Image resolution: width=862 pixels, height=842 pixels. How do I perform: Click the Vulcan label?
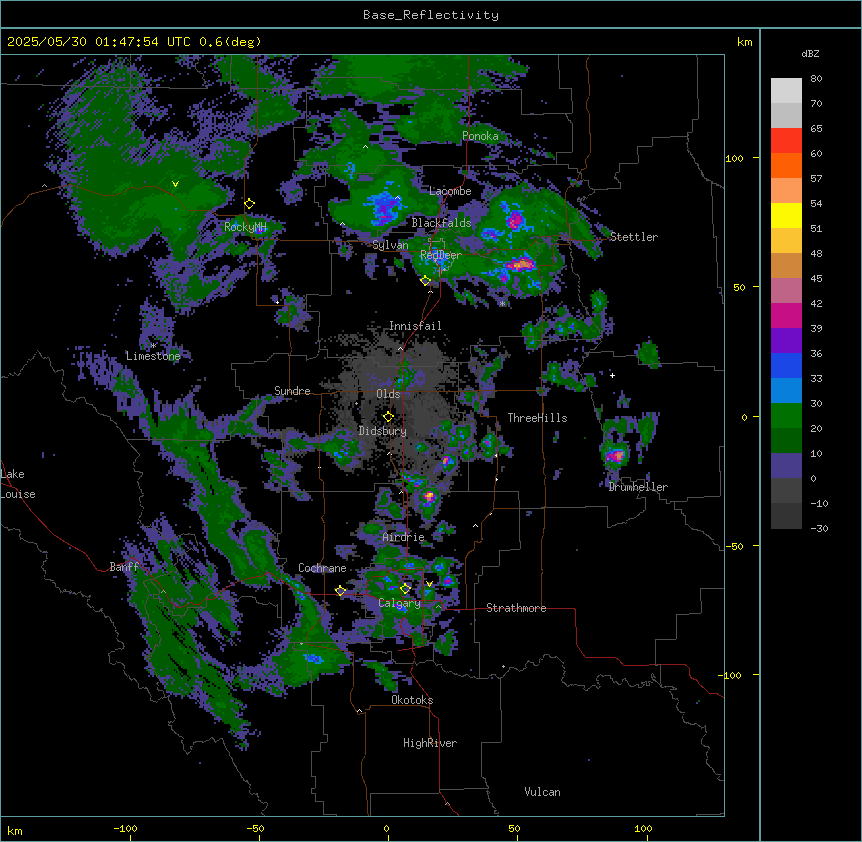pos(542,792)
